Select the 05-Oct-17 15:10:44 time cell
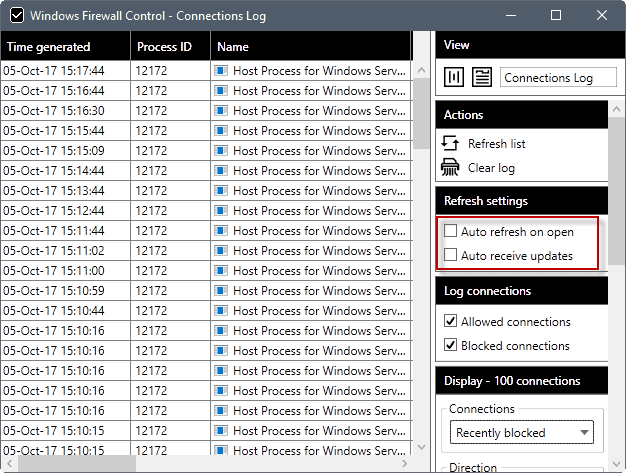 [65, 311]
